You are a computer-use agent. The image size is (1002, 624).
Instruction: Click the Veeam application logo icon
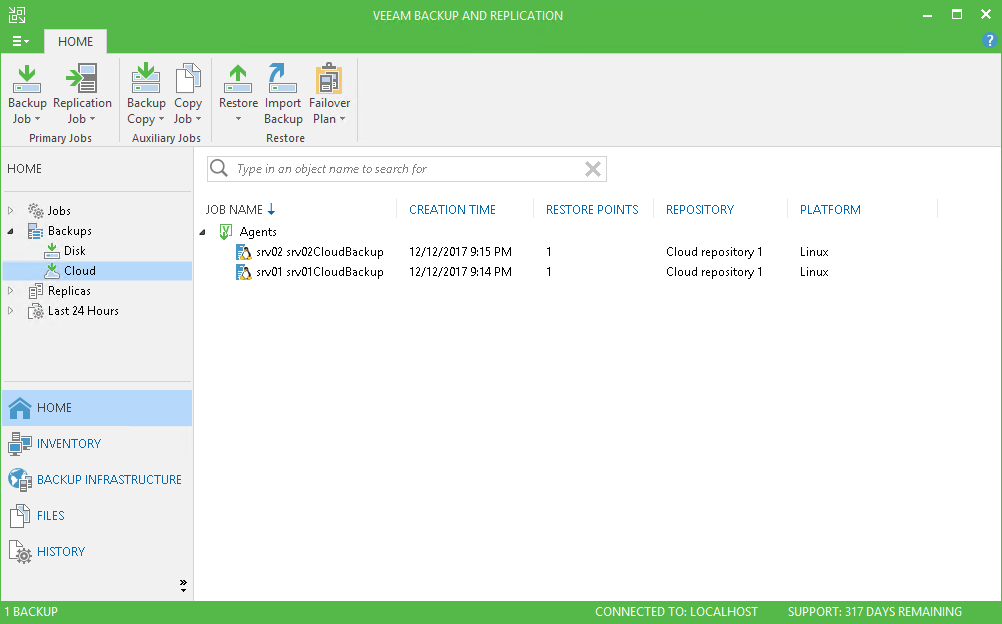17,15
